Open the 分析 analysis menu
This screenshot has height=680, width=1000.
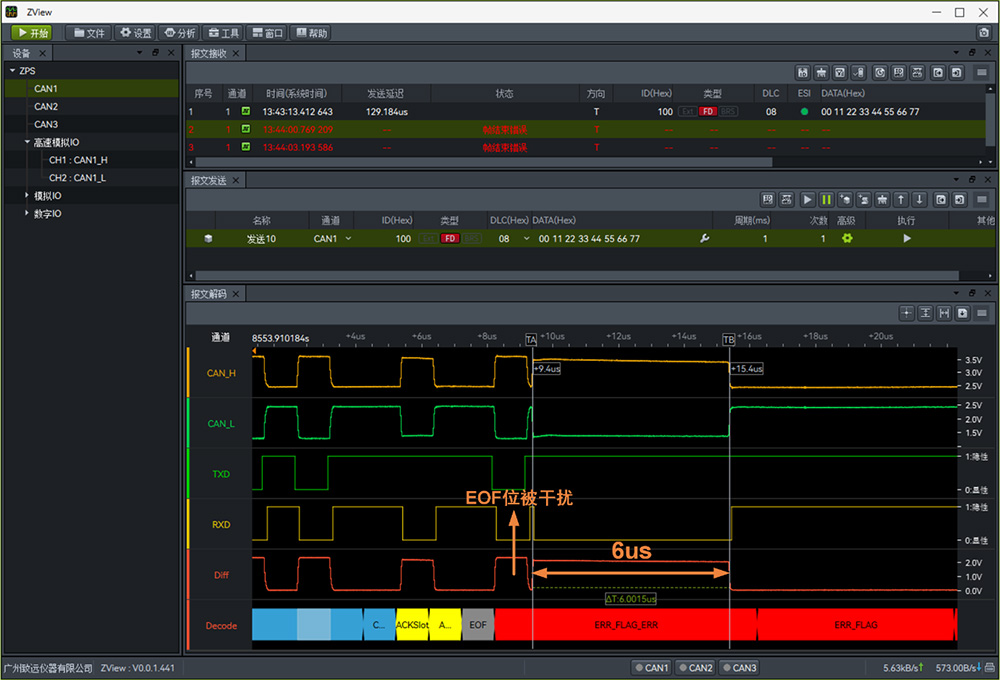[179, 33]
